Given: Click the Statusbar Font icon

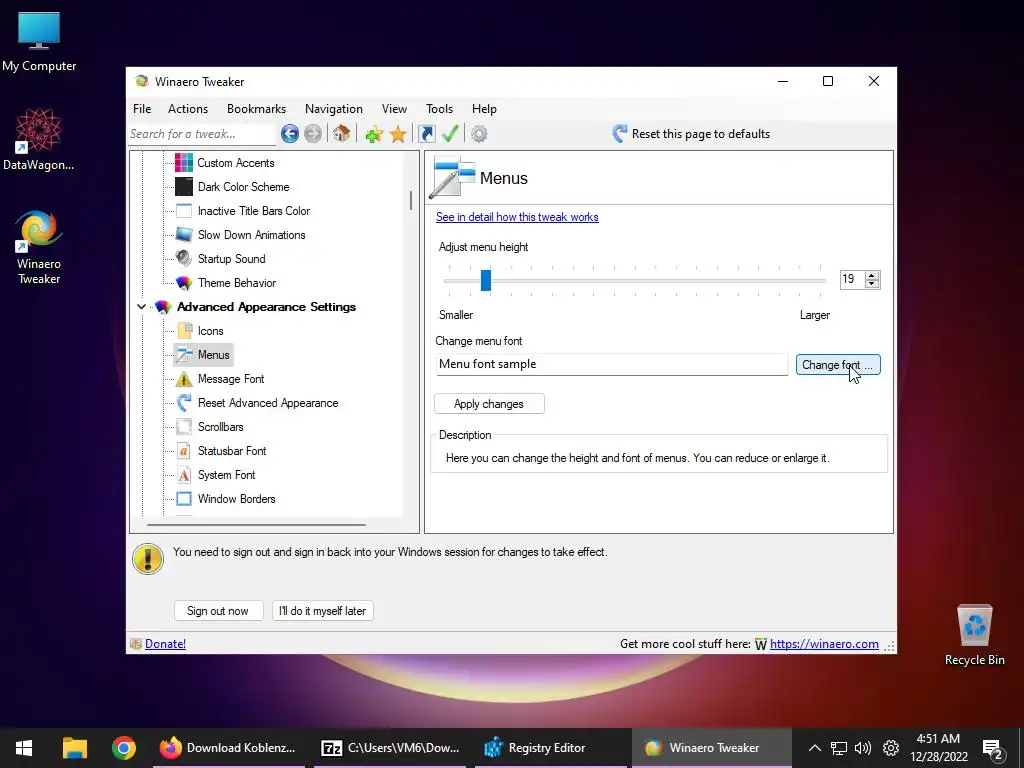Looking at the screenshot, I should coord(184,451).
